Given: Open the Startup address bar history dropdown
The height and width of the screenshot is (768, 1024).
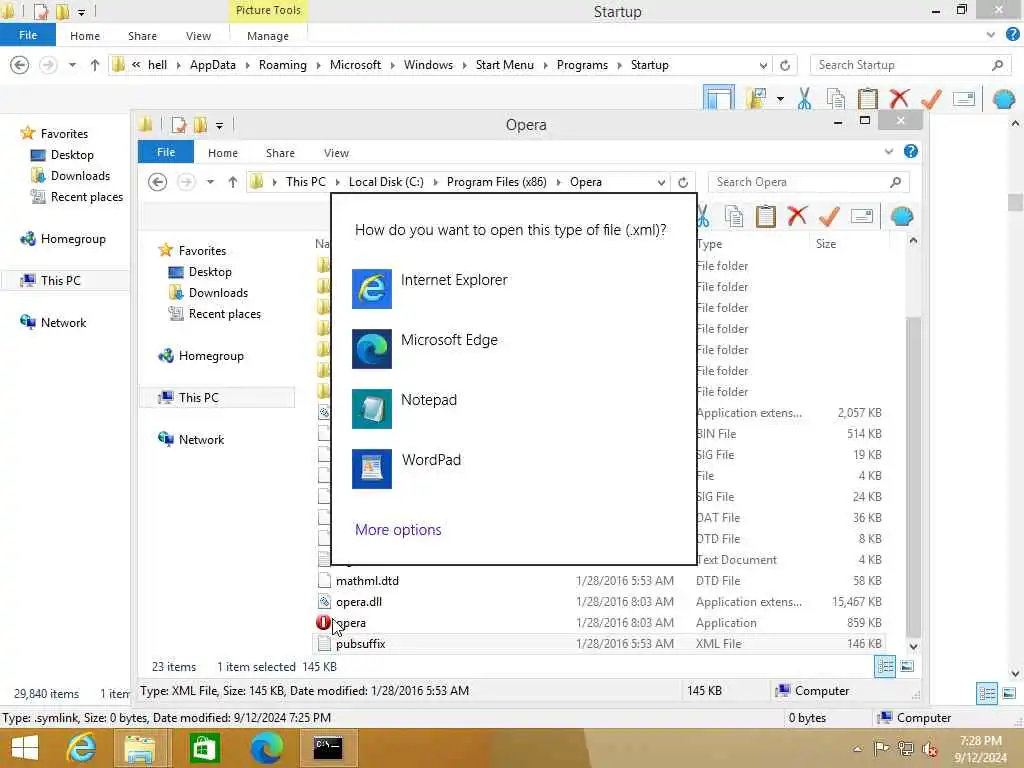Looking at the screenshot, I should [763, 65].
